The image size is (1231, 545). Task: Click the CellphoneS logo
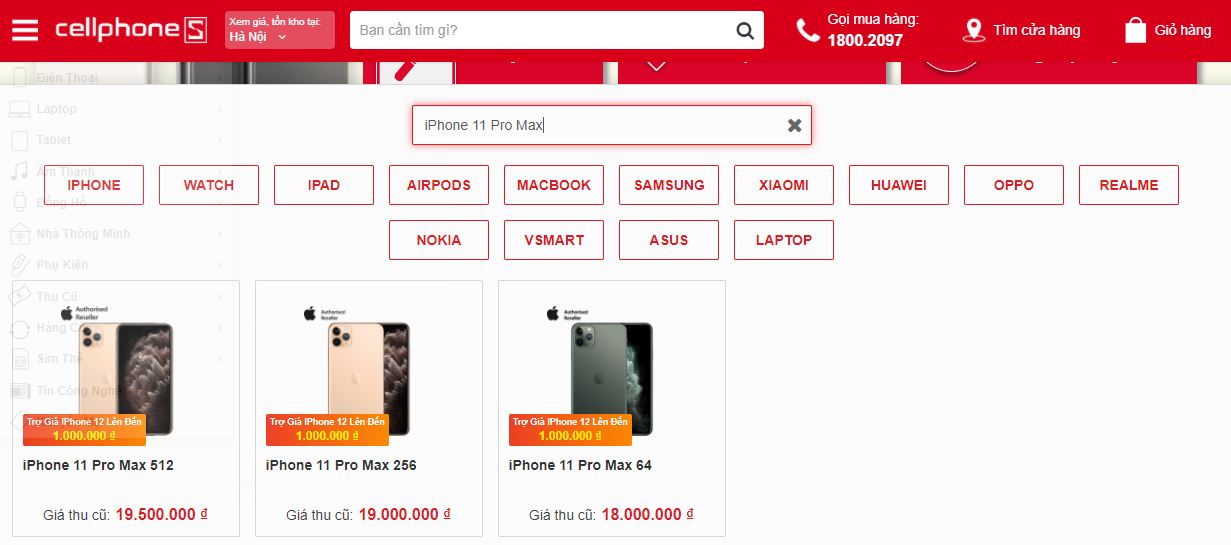[130, 30]
